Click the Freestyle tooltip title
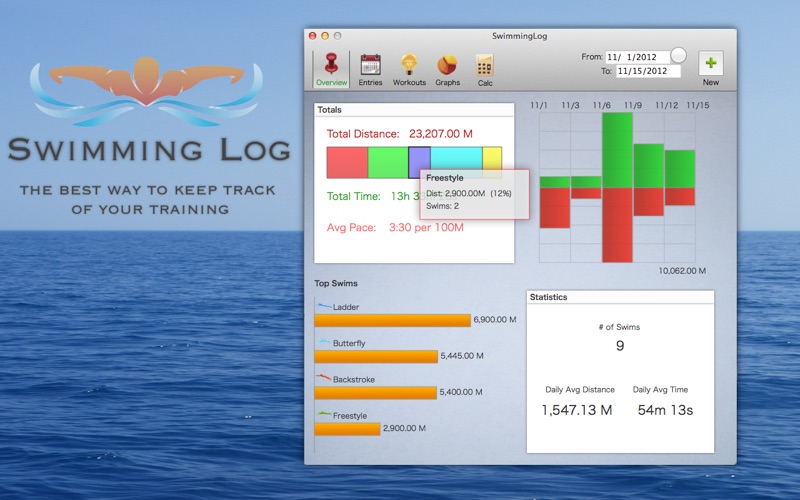The image size is (800, 500). pos(445,178)
